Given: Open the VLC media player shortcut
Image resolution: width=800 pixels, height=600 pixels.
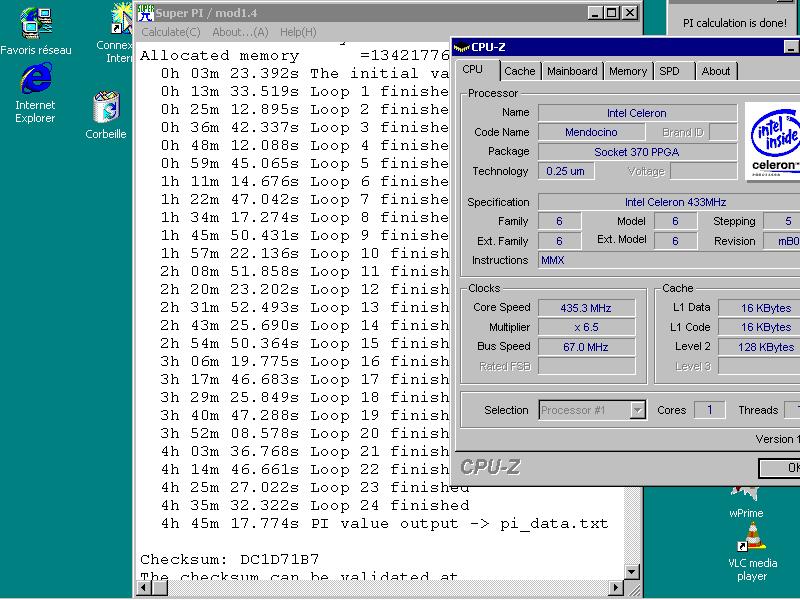Looking at the screenshot, I should click(752, 553).
